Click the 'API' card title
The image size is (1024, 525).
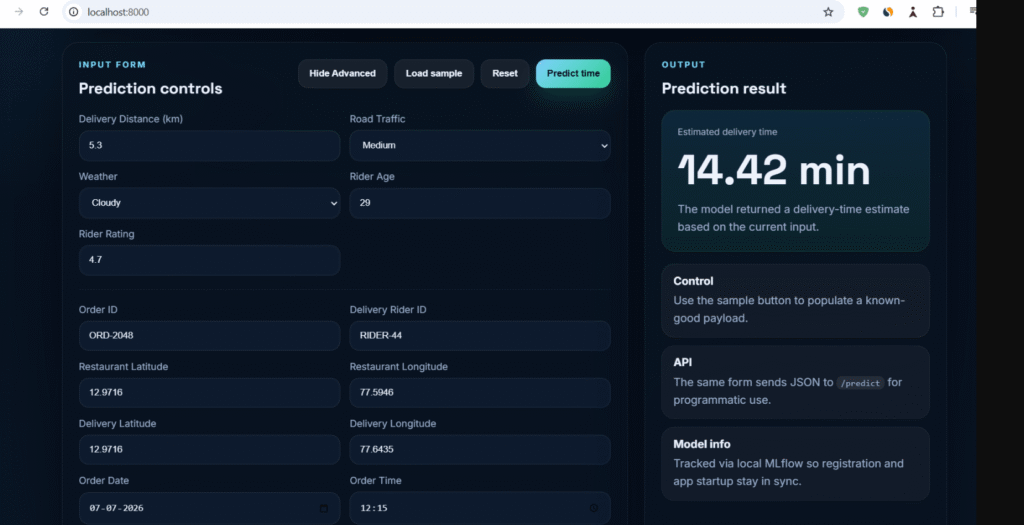point(682,362)
